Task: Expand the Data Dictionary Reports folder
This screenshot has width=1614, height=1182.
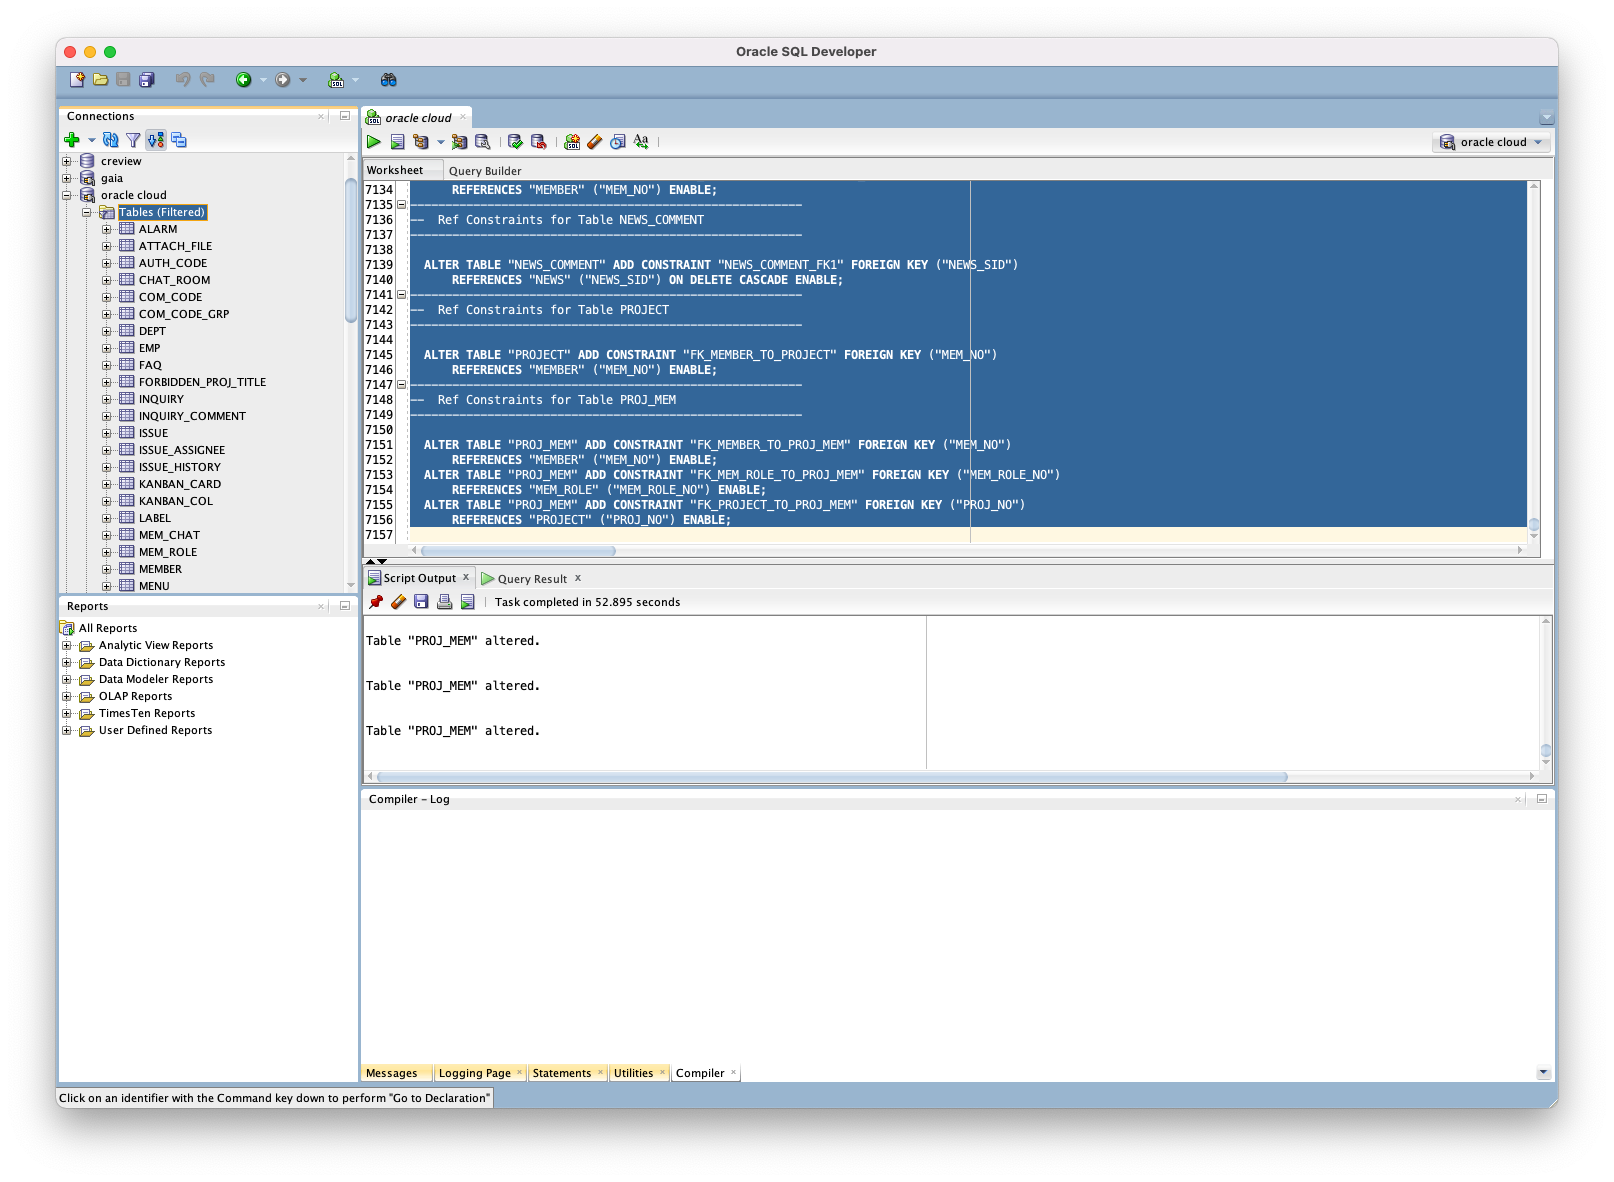Action: coord(67,662)
